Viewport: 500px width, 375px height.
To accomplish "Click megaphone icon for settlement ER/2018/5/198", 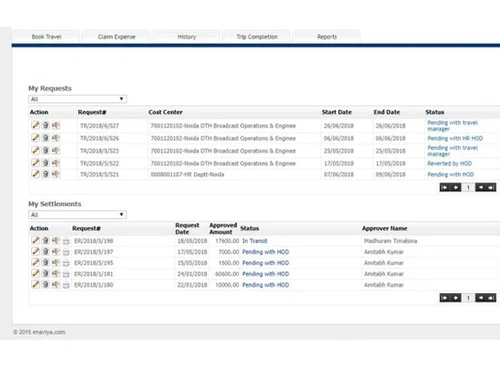I will (56, 240).
